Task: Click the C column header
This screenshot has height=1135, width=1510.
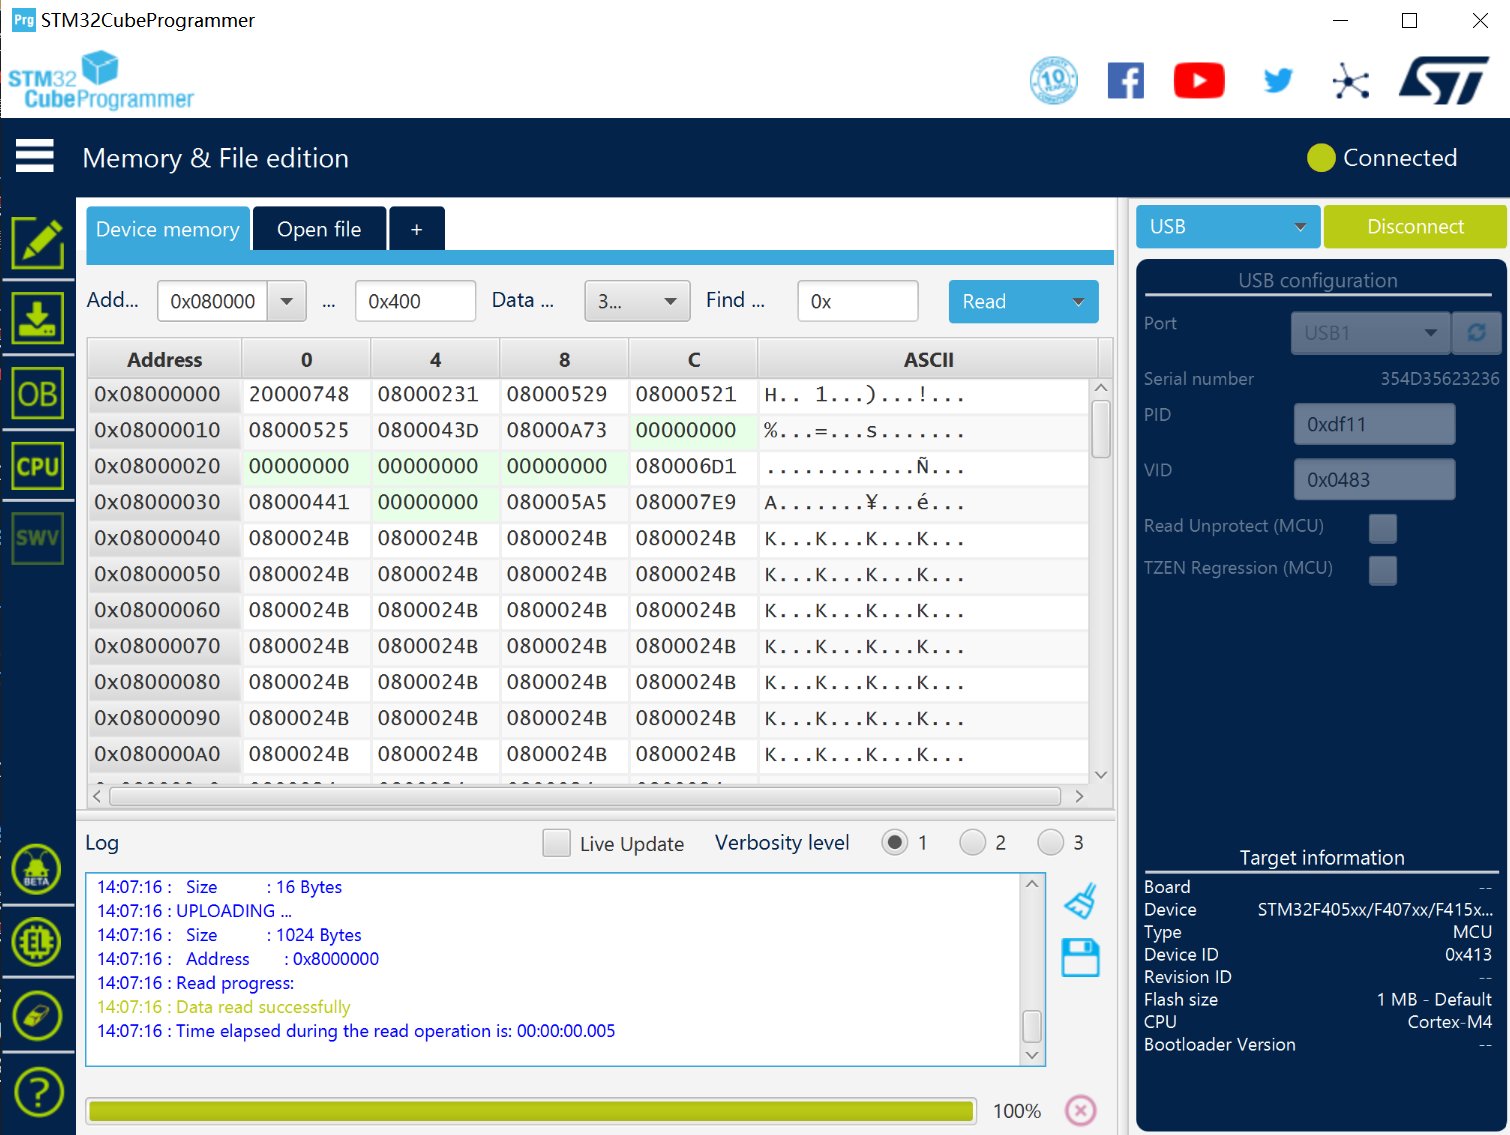Action: (x=693, y=359)
